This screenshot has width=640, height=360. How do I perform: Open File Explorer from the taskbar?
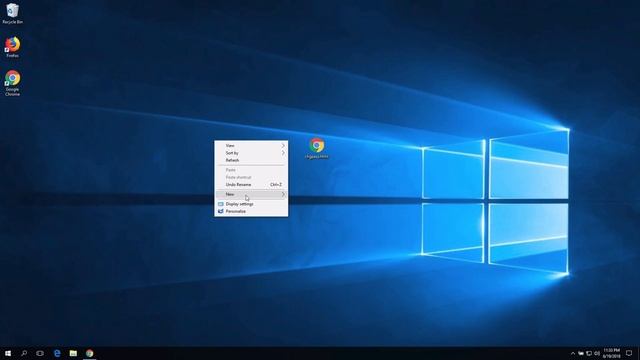(73, 353)
